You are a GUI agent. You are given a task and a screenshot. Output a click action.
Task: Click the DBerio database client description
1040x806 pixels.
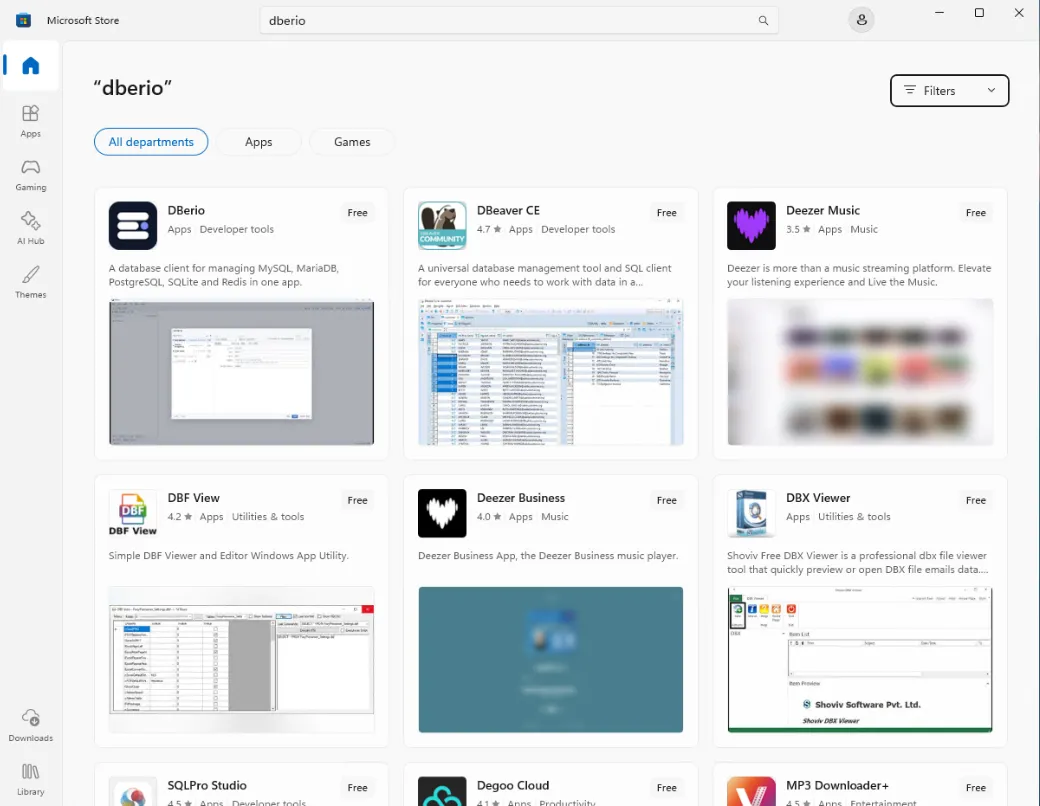pyautogui.click(x=224, y=275)
